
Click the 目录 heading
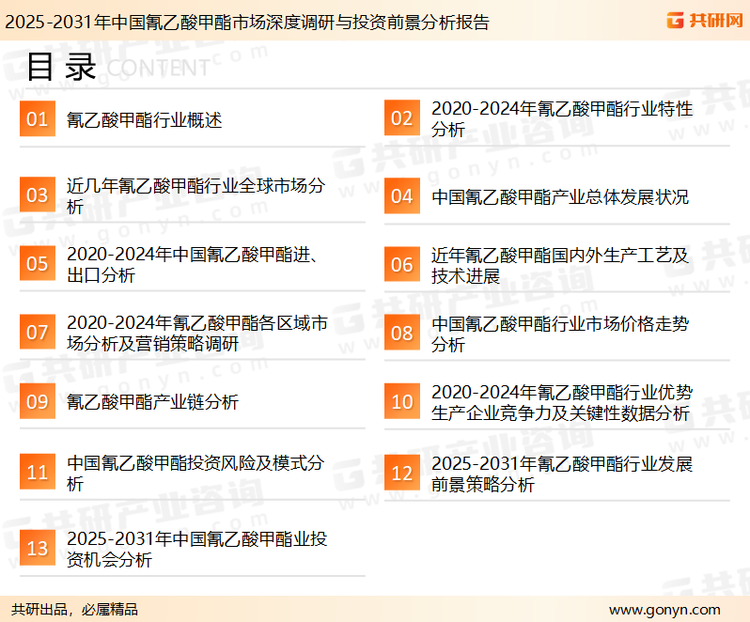(61, 67)
